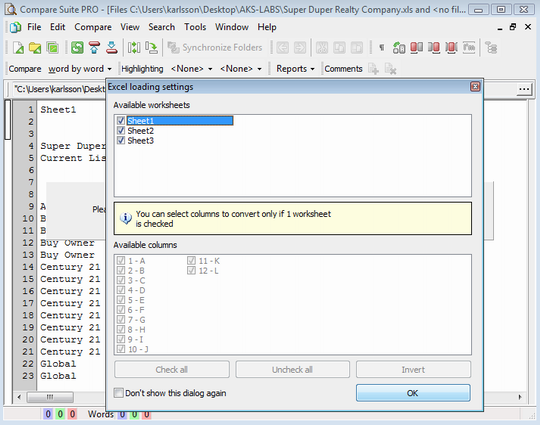Click the swap panels vertical arrows icon
The width and height of the screenshot is (540, 425).
coord(134,48)
